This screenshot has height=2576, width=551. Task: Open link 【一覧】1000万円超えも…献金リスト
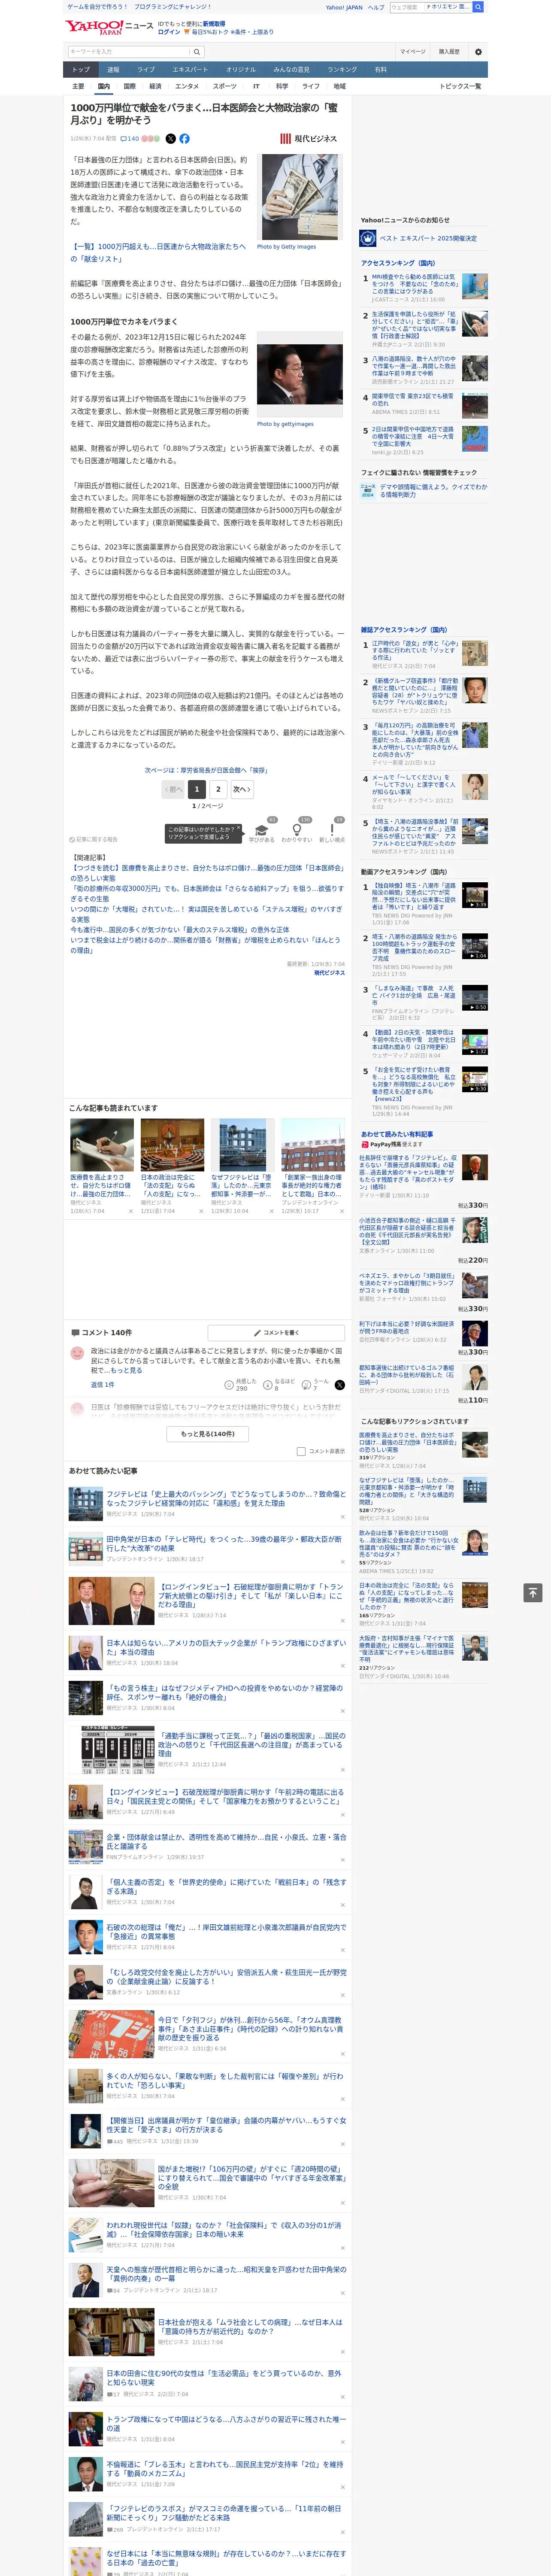click(x=158, y=253)
